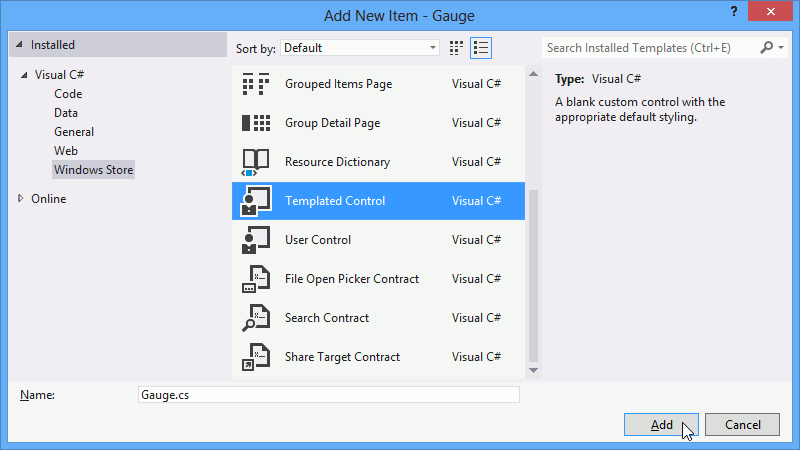Screen dimensions: 800x450
Task: Click the File Open Picker Contract icon
Action: [255, 279]
